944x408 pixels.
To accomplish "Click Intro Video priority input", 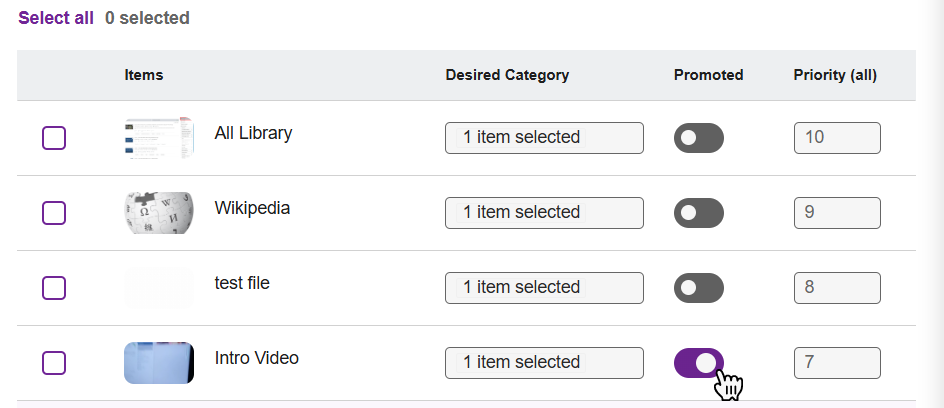I will coord(836,362).
